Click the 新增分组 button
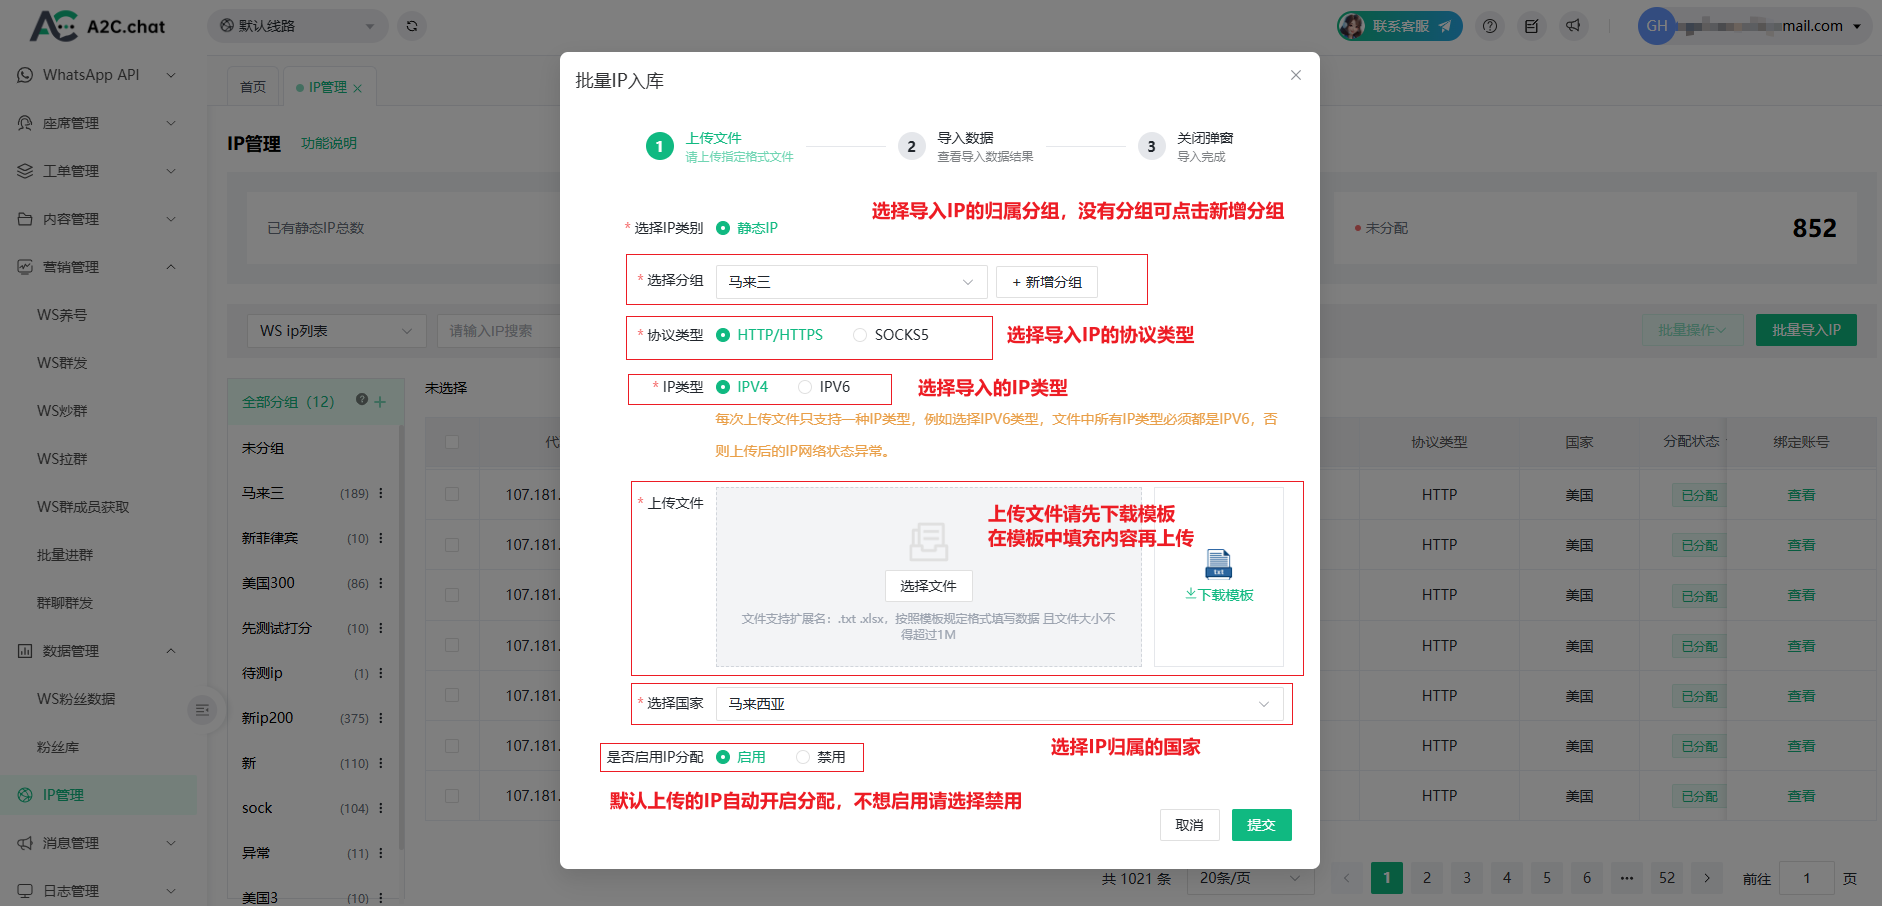 (1046, 282)
